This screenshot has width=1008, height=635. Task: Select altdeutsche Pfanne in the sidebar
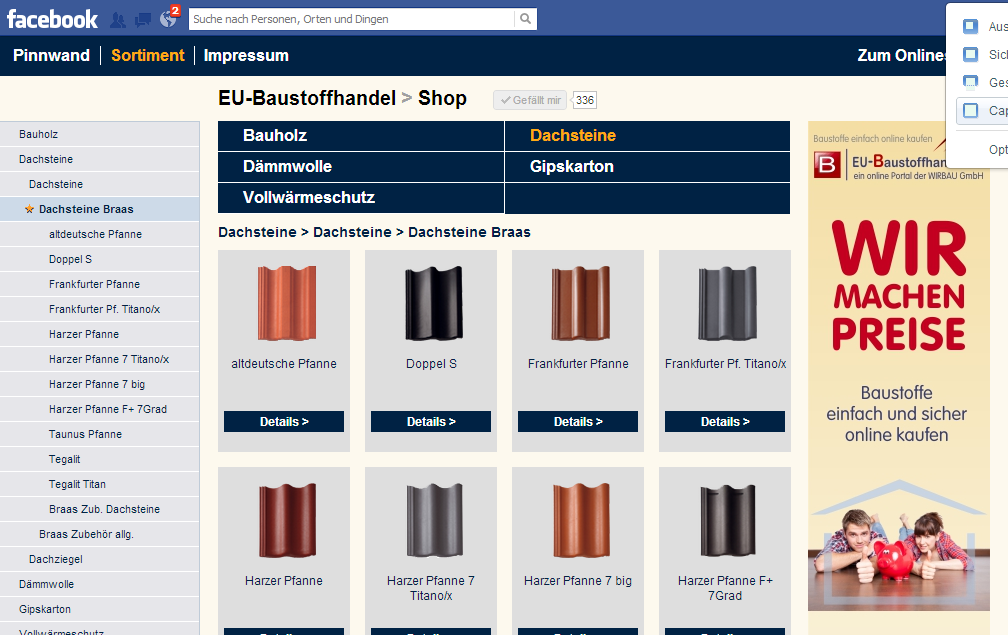(x=100, y=235)
